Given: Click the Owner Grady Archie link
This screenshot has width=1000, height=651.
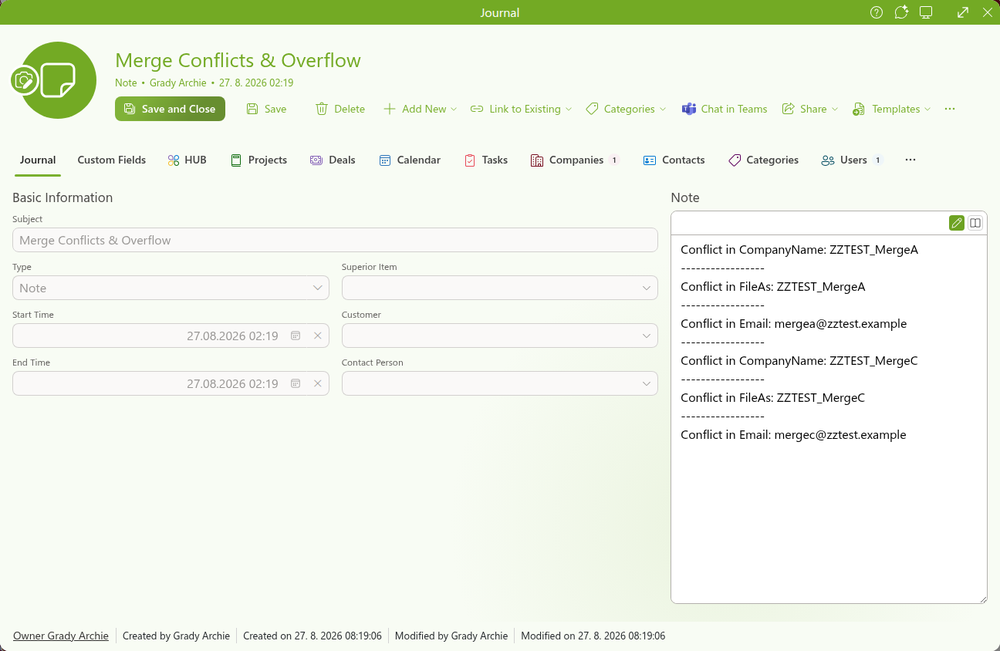Looking at the screenshot, I should coord(61,636).
